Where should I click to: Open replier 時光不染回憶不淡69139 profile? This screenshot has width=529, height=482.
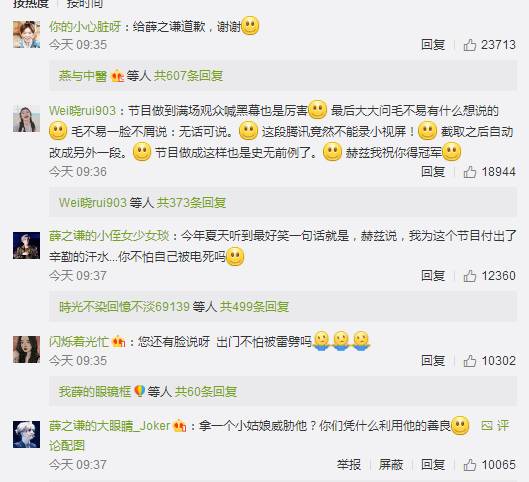124,307
